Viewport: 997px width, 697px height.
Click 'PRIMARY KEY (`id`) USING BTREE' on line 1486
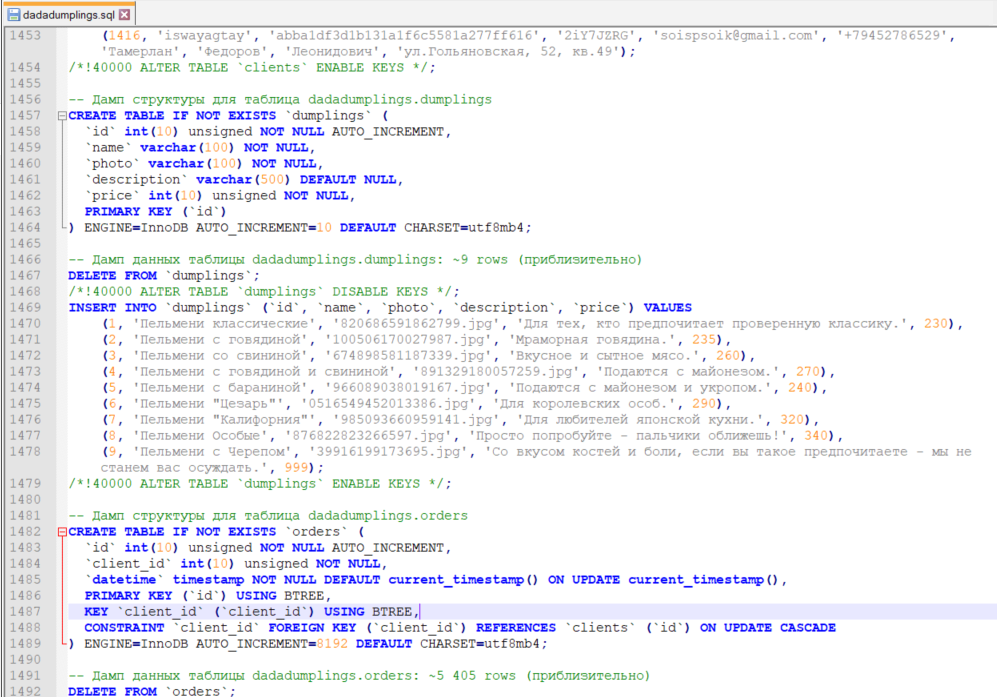(204, 596)
